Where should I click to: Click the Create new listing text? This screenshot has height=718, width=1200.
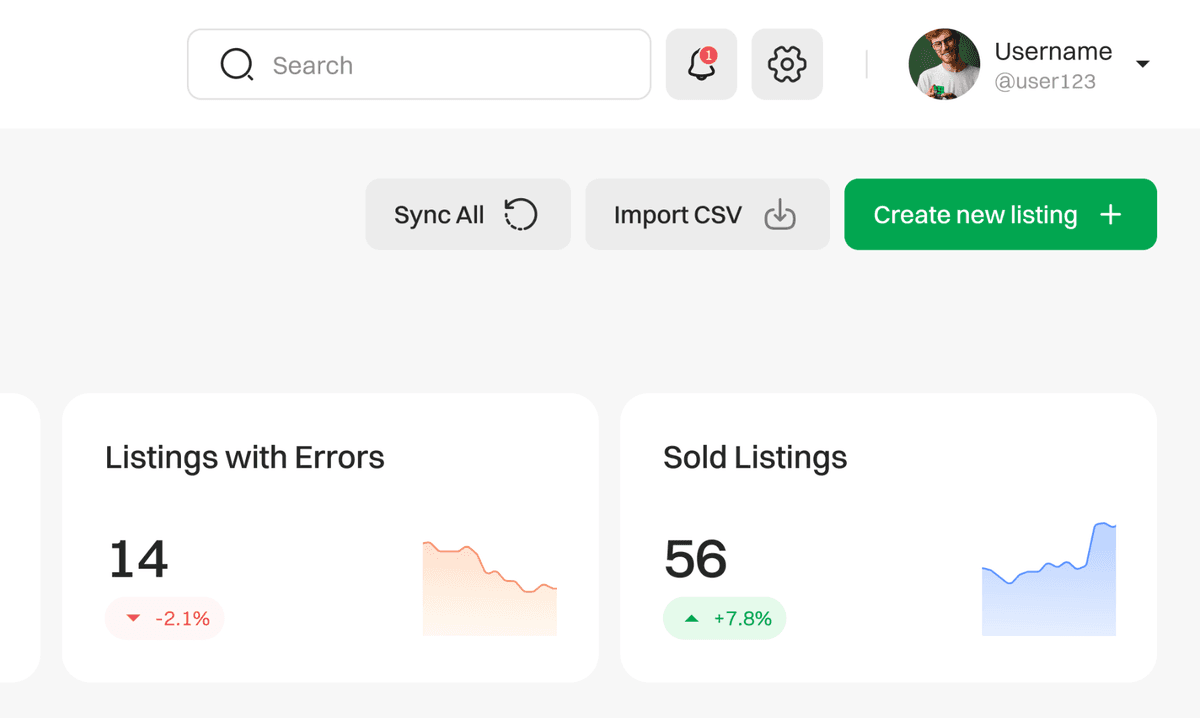click(x=975, y=215)
